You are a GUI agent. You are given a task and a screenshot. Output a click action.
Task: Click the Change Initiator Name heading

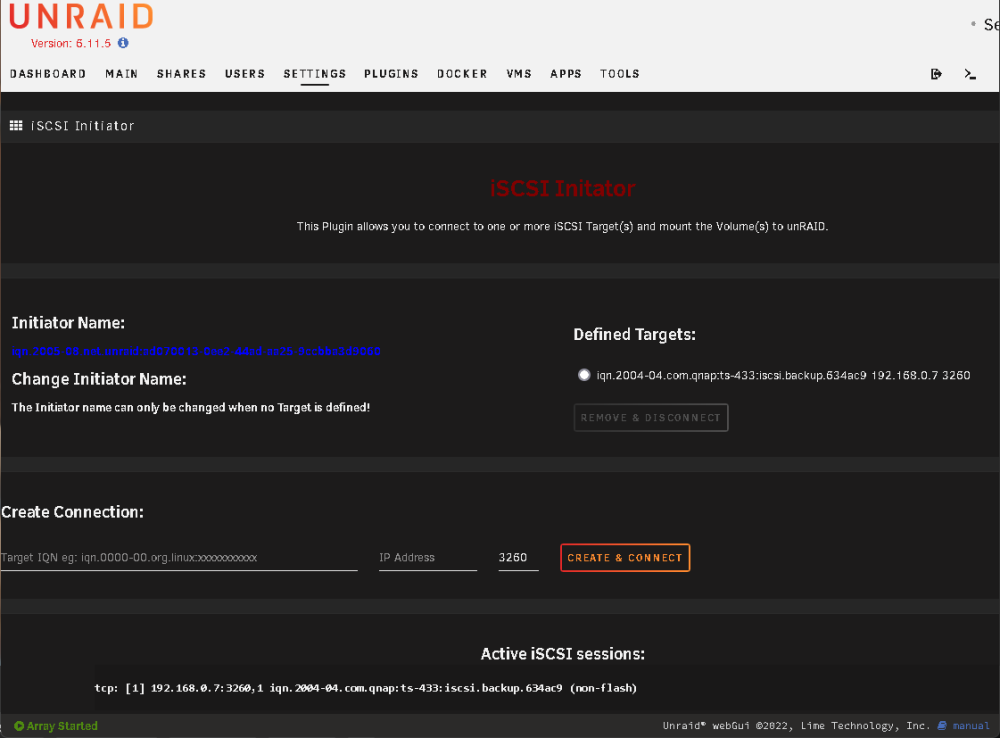[99, 380]
